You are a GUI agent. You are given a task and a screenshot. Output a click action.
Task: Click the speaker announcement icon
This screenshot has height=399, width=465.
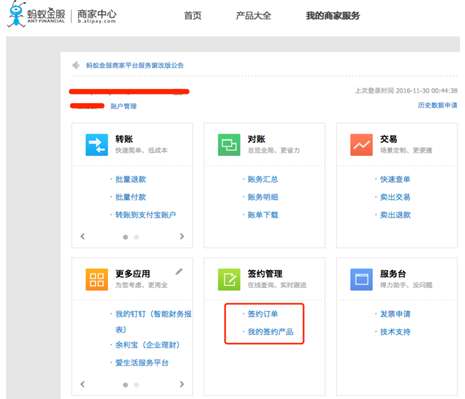[76, 65]
